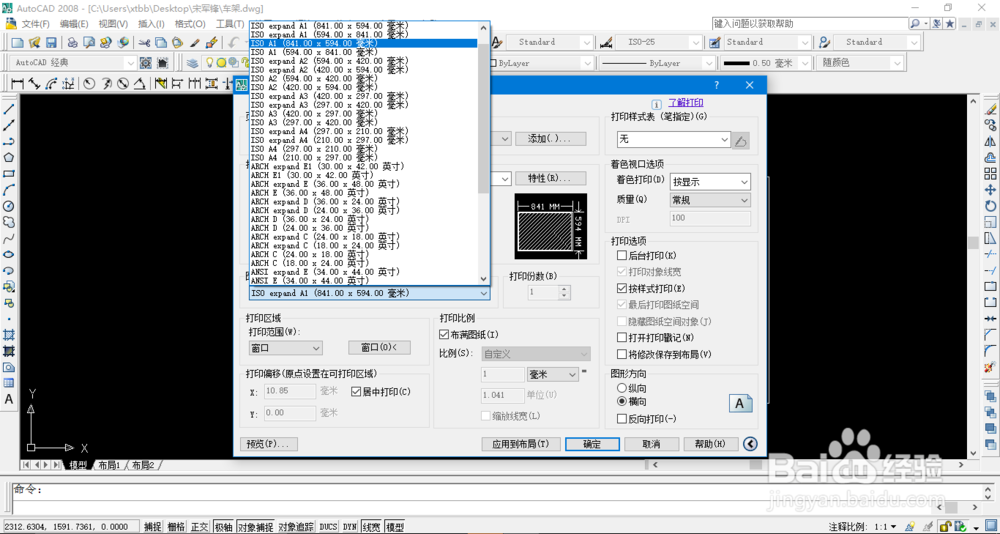
Task: Increase 打印份数 with the spinner arrow
Action: click(563, 289)
